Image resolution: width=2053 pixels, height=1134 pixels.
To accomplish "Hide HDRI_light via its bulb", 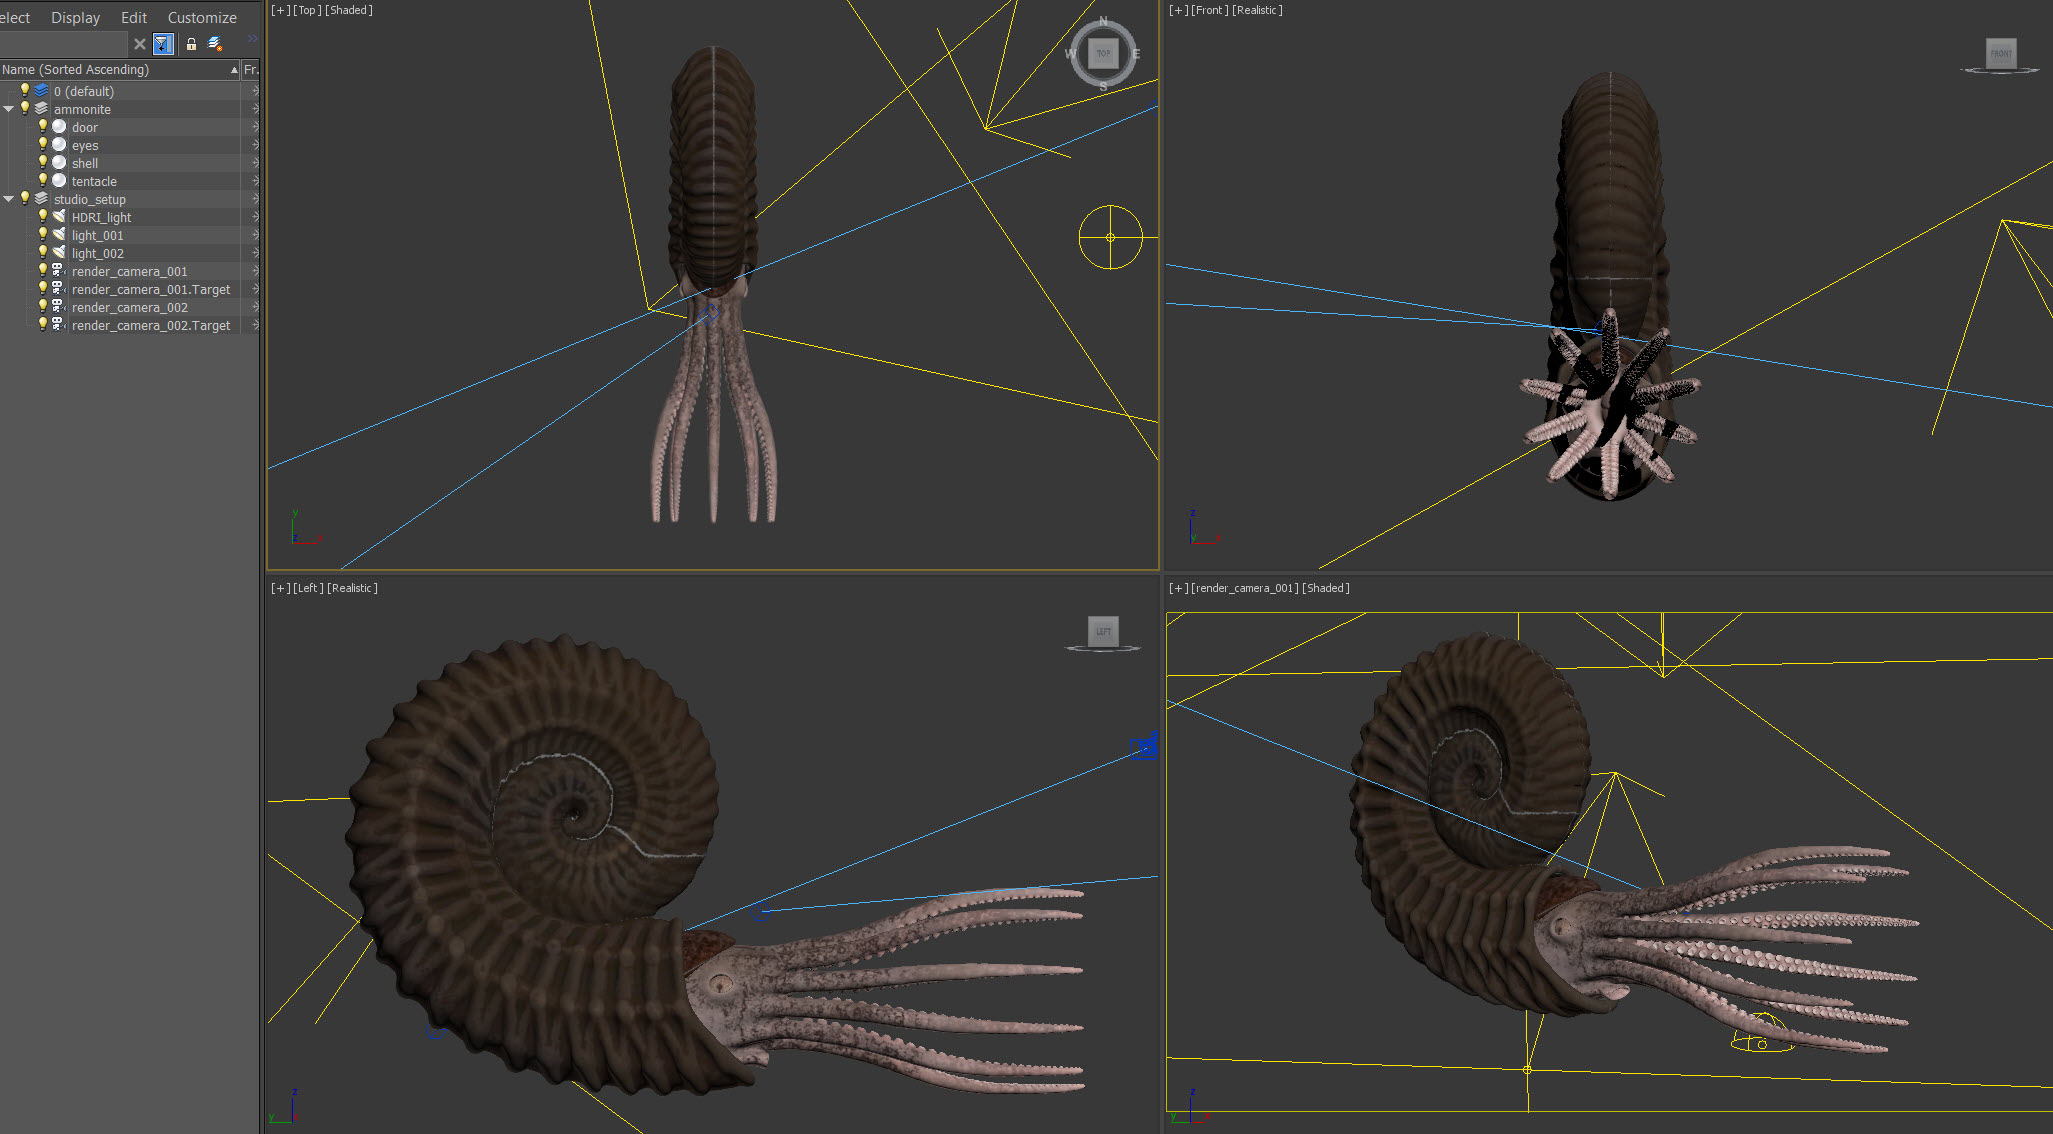I will [43, 216].
